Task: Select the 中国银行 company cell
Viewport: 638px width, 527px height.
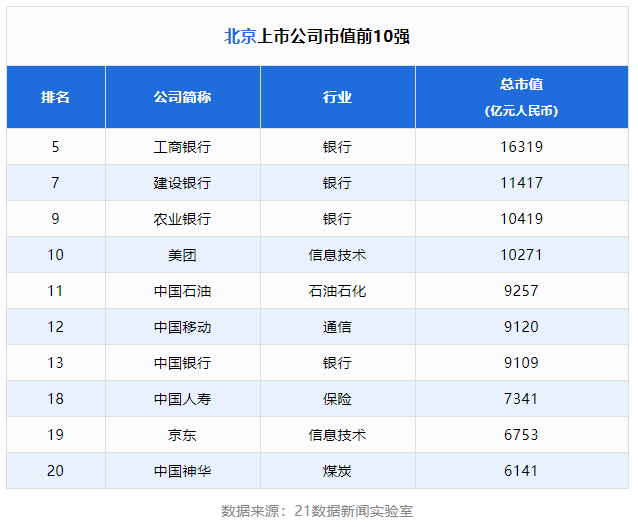Action: pos(182,363)
